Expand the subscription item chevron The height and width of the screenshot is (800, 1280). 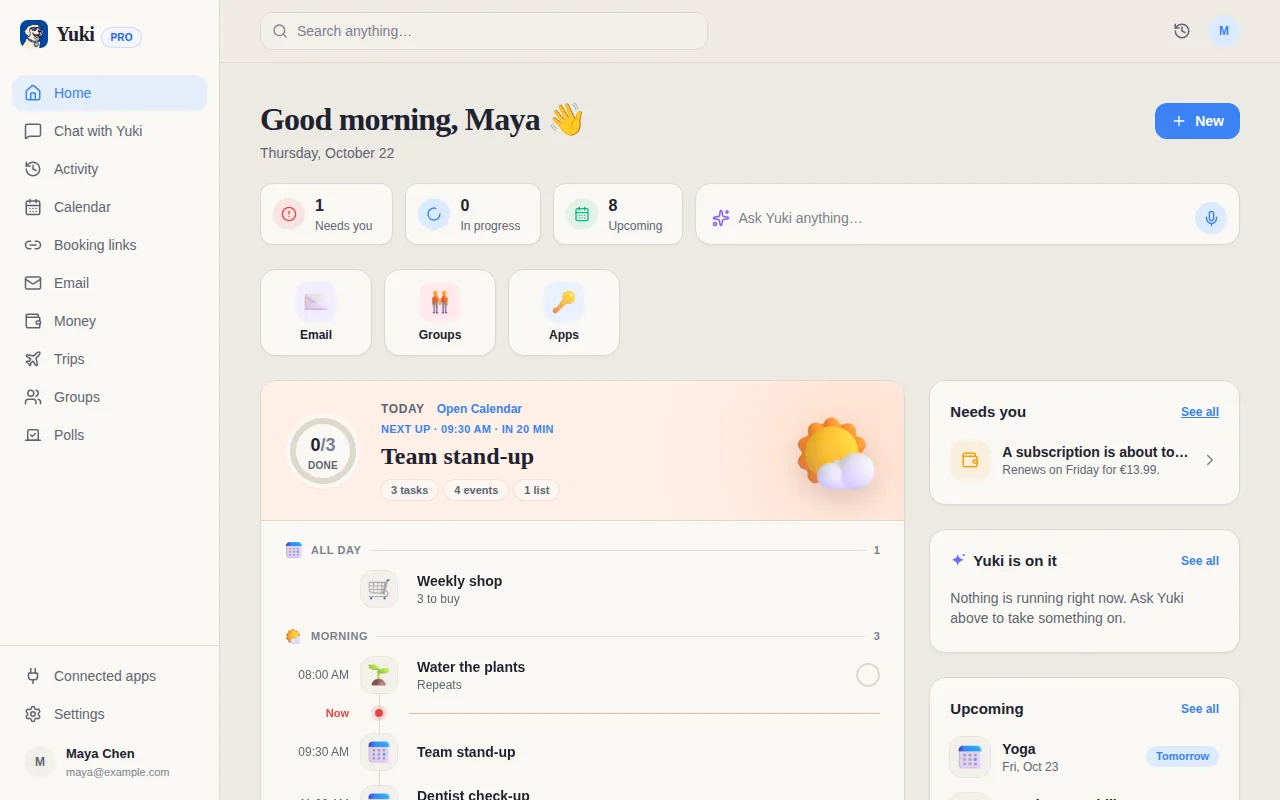tap(1209, 460)
